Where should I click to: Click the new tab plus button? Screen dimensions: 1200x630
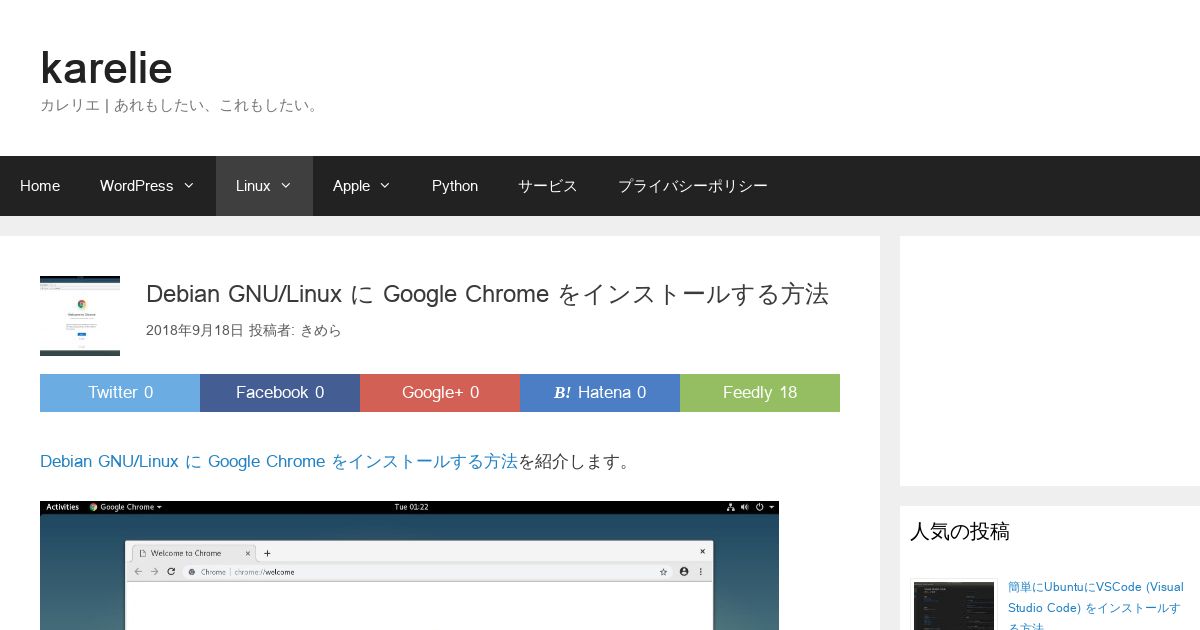coord(267,553)
